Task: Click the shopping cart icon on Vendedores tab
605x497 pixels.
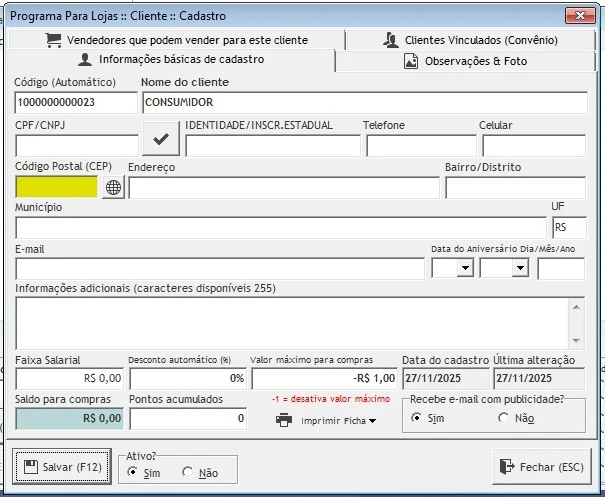Action: point(53,40)
